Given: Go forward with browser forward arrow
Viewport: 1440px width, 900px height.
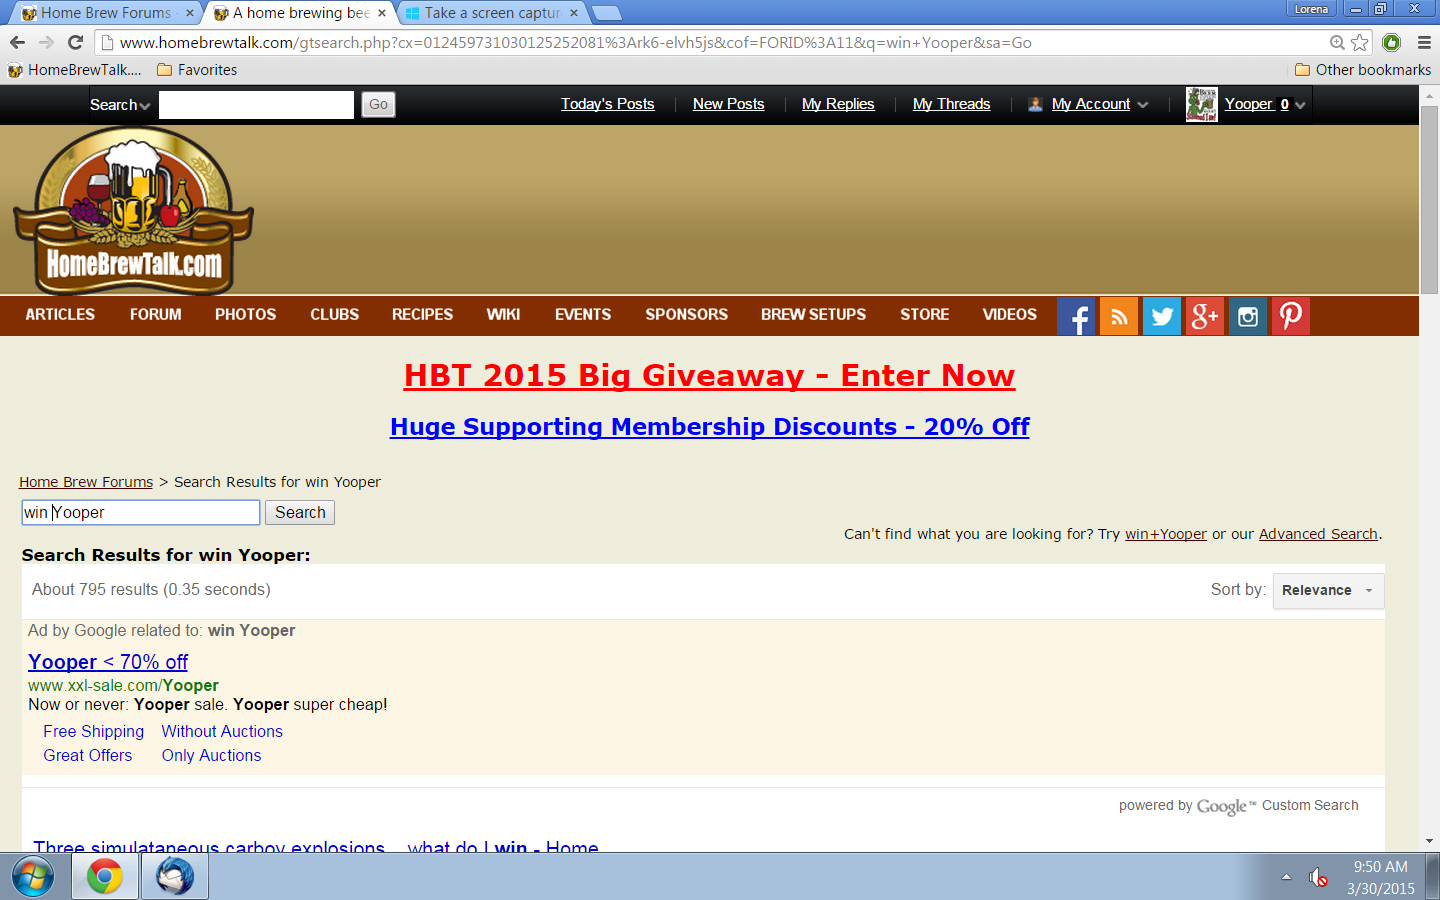Looking at the screenshot, I should [x=46, y=42].
